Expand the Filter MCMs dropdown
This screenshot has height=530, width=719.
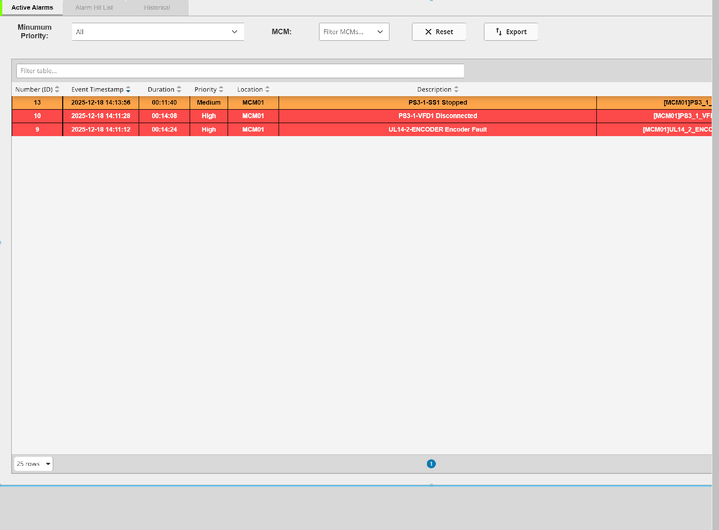pyautogui.click(x=354, y=32)
